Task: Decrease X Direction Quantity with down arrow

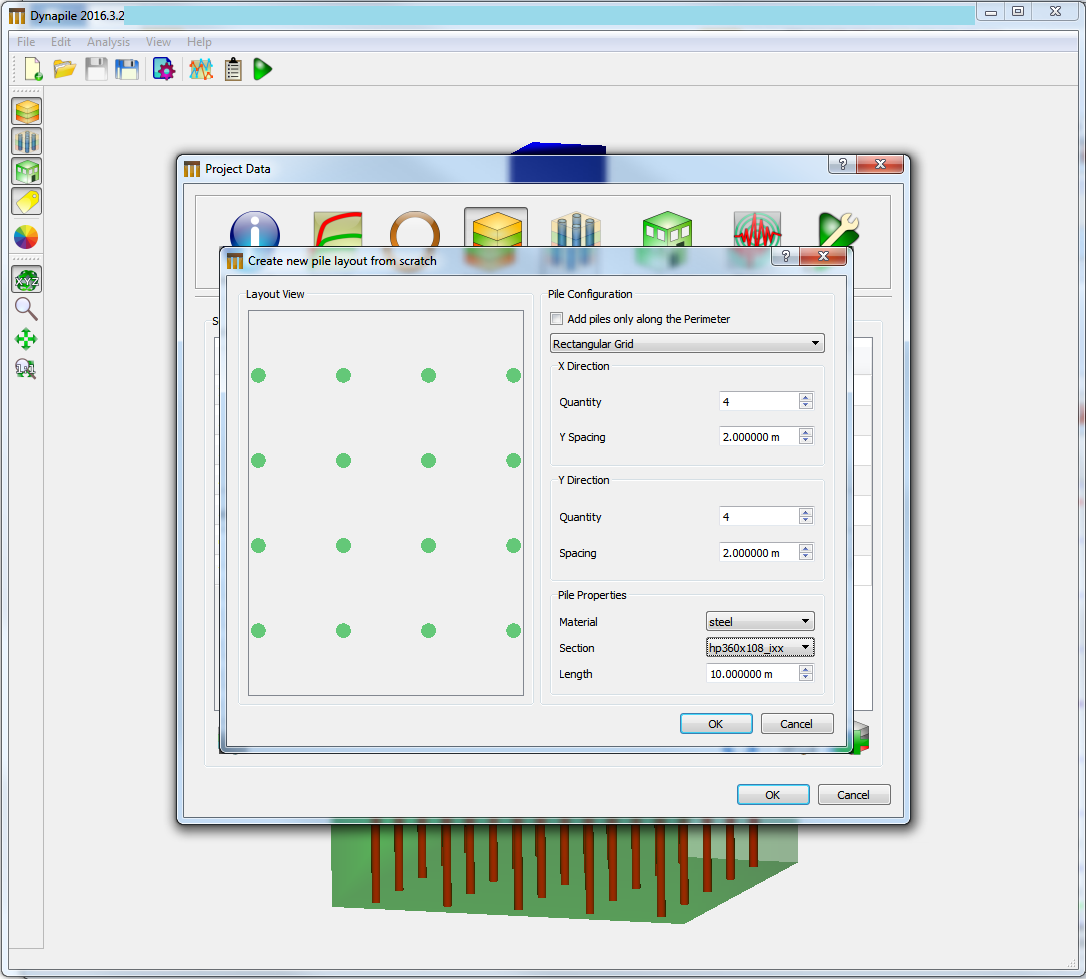Action: tap(805, 406)
